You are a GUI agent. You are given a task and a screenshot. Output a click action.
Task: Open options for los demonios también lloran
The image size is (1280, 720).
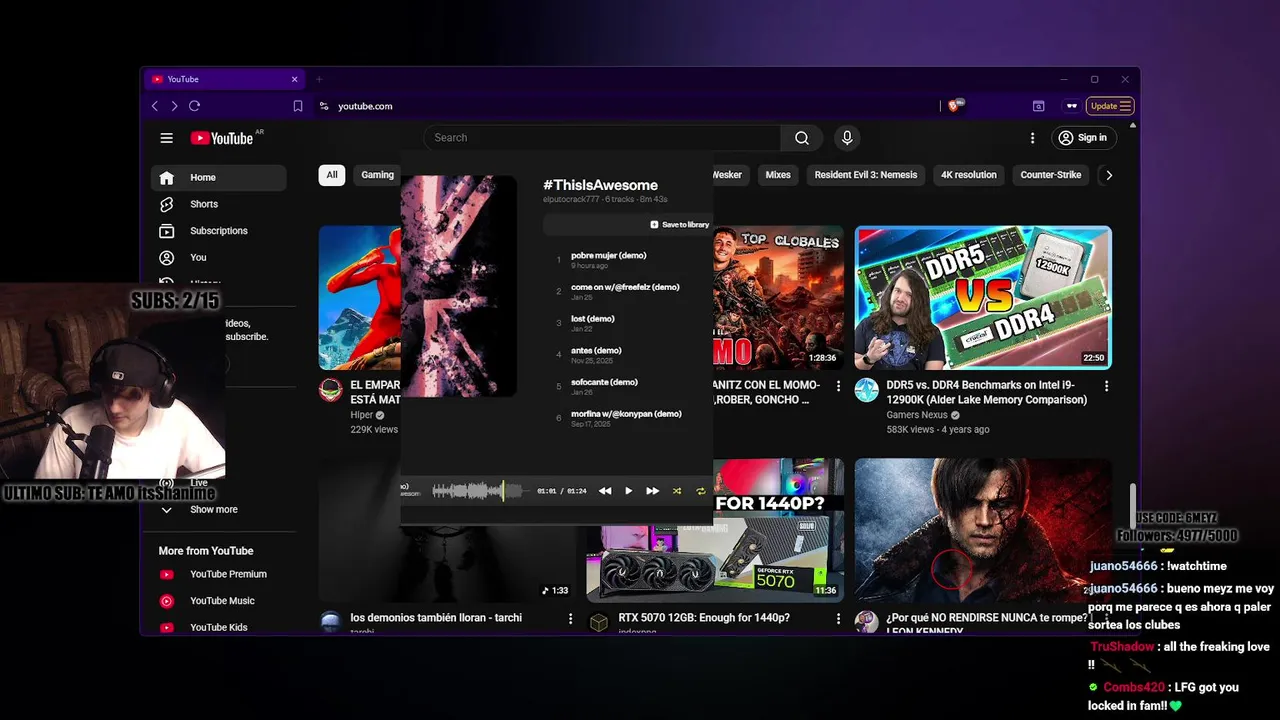click(x=570, y=619)
